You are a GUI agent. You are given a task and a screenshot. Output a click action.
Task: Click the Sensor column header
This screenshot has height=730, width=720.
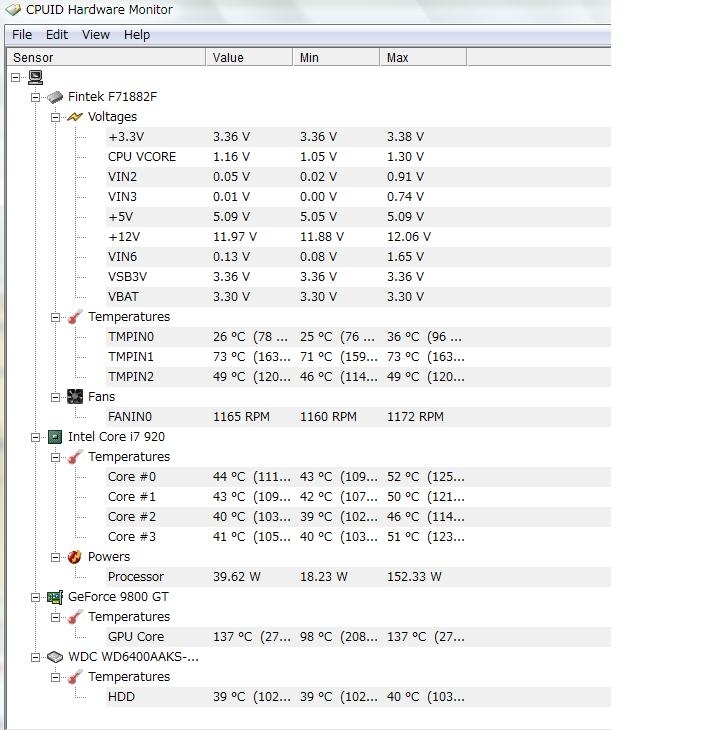coord(106,58)
